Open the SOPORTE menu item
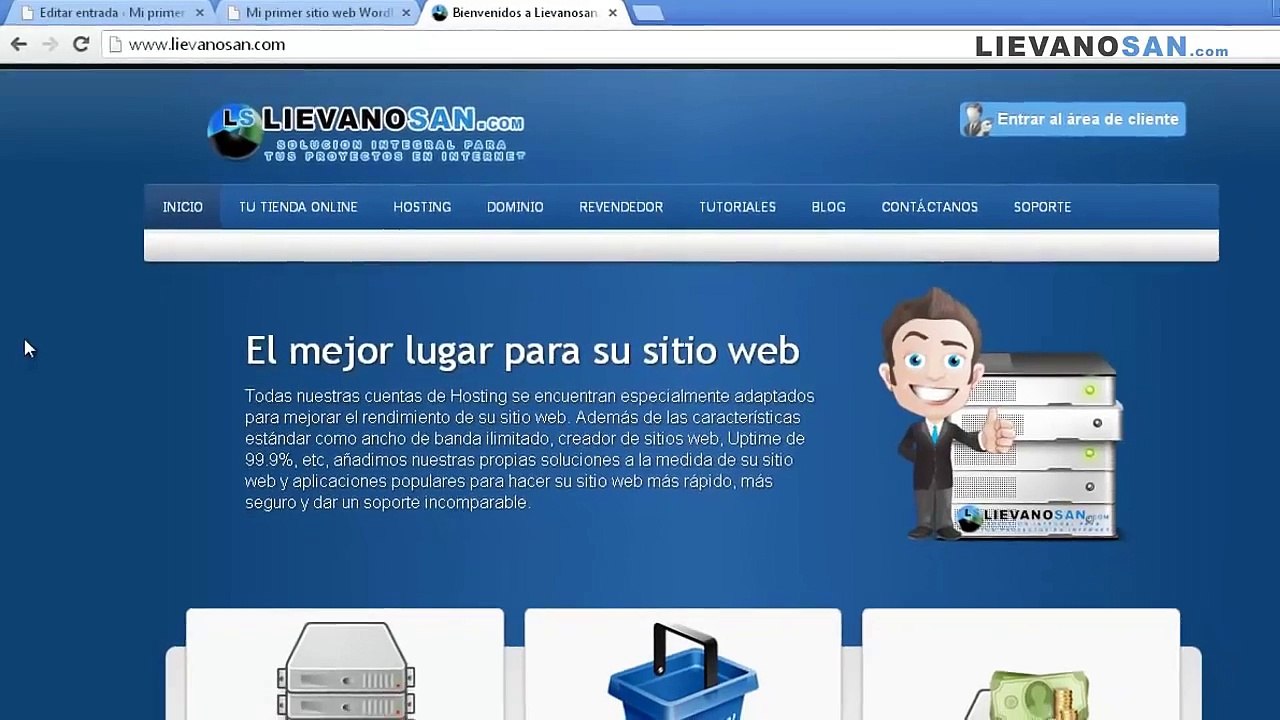 [1042, 207]
